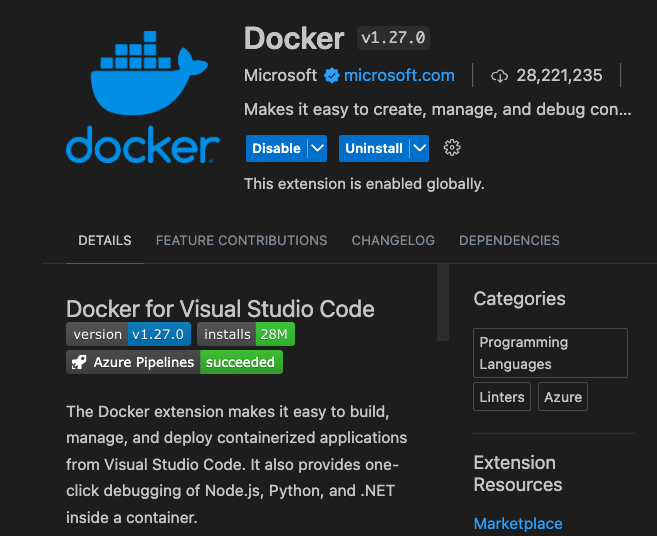
Task: Click the Docker whale logo image
Action: coord(142,97)
